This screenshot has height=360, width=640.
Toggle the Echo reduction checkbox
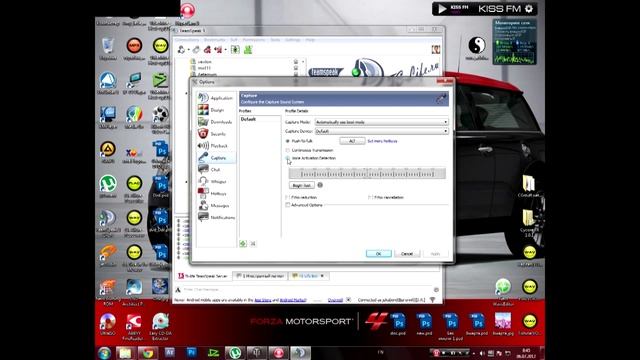(288, 197)
